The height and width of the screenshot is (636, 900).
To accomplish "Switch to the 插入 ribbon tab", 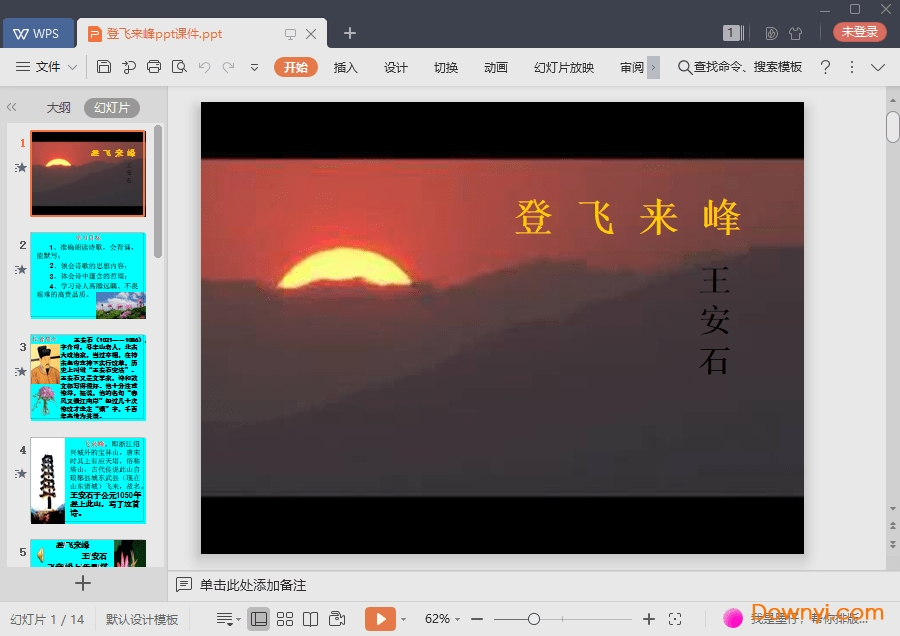I will [x=345, y=68].
